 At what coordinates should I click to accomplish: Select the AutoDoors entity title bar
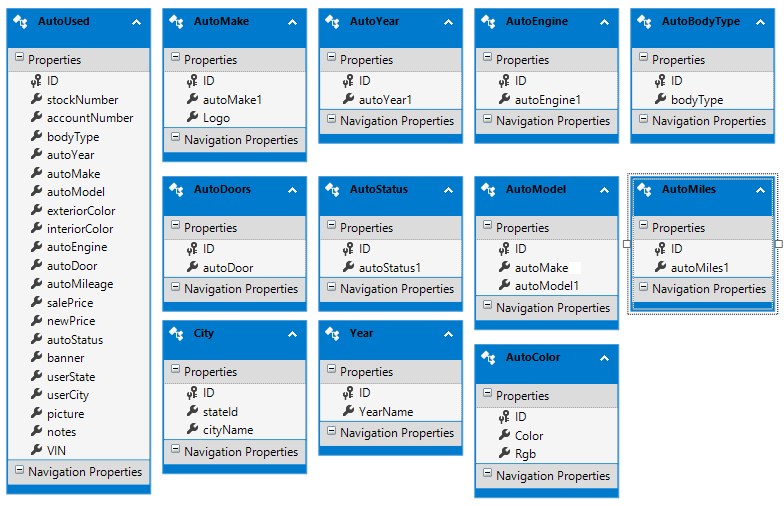point(222,189)
